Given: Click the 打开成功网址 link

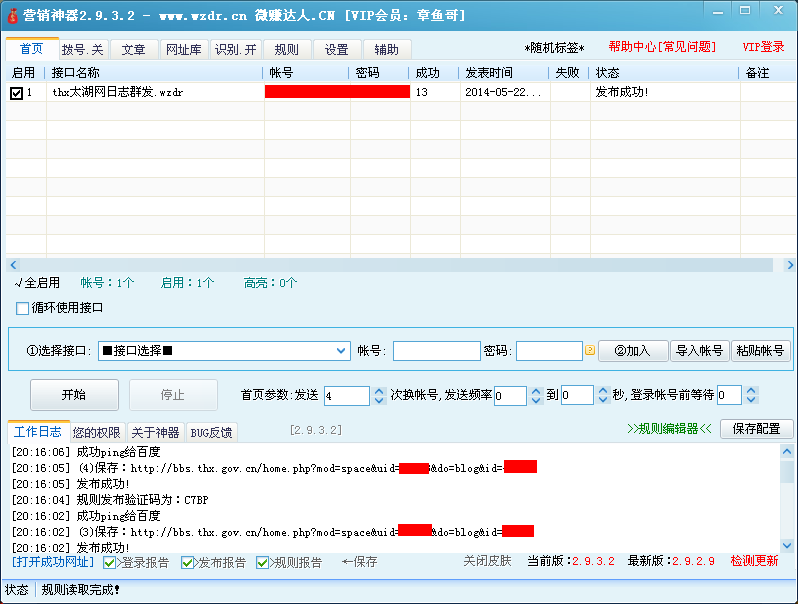Looking at the screenshot, I should click(x=53, y=562).
